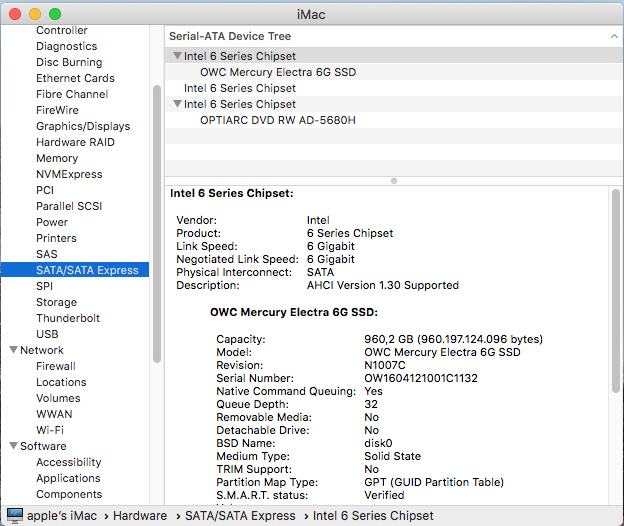Image resolution: width=624 pixels, height=526 pixels.
Task: Select Thunderbolt in the hardware list
Action: pyautogui.click(x=68, y=318)
